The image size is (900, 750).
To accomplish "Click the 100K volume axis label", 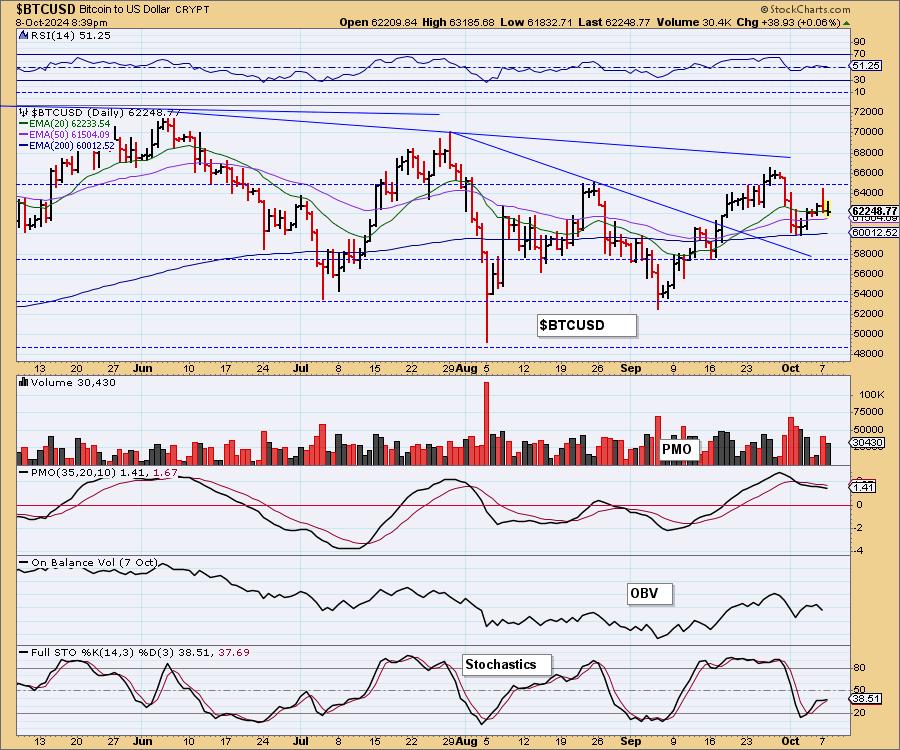I will pyautogui.click(x=871, y=394).
